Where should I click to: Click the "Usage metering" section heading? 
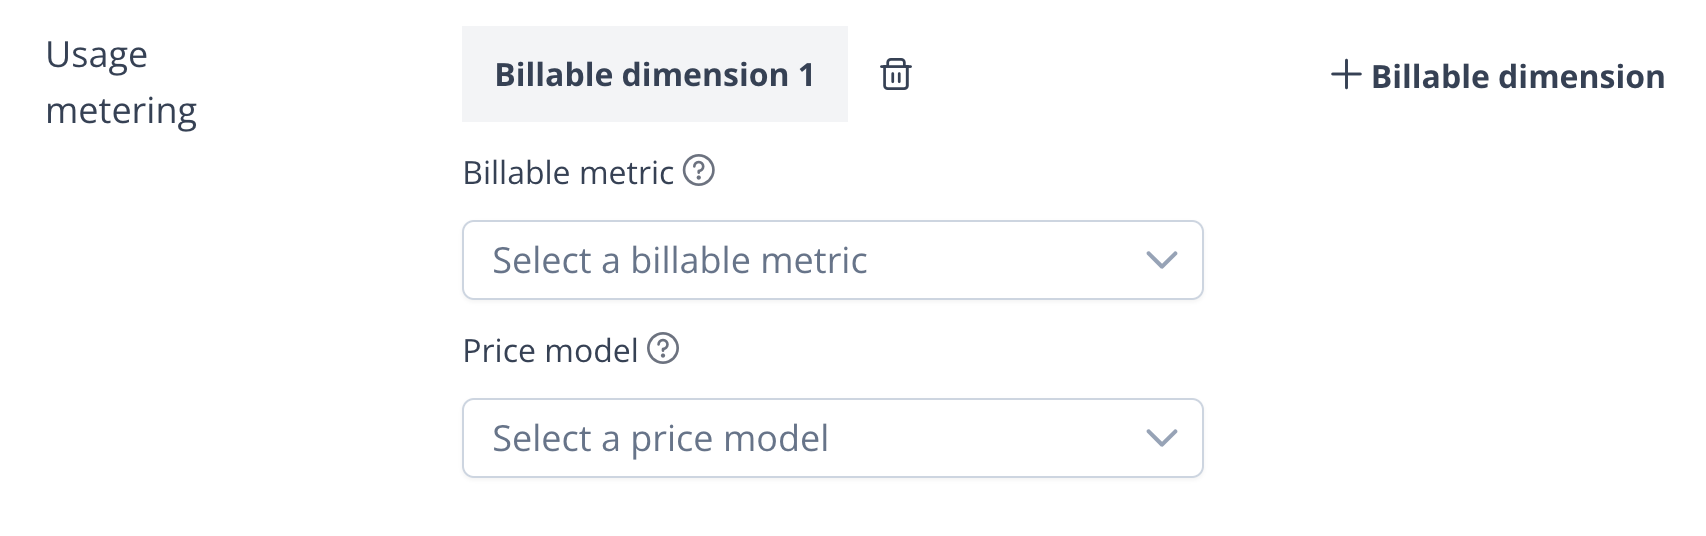[x=121, y=82]
